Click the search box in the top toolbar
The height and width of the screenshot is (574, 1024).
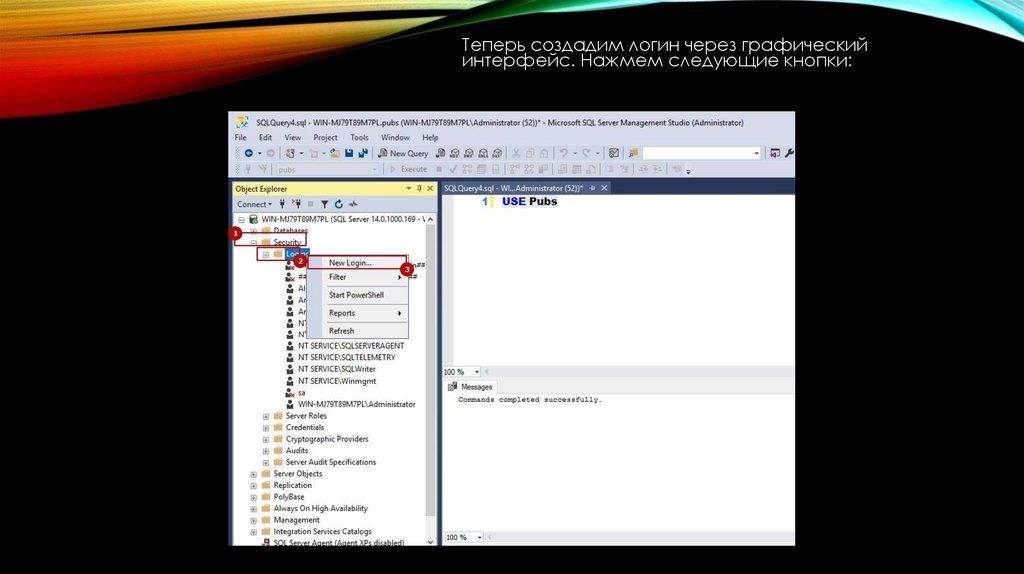point(702,153)
